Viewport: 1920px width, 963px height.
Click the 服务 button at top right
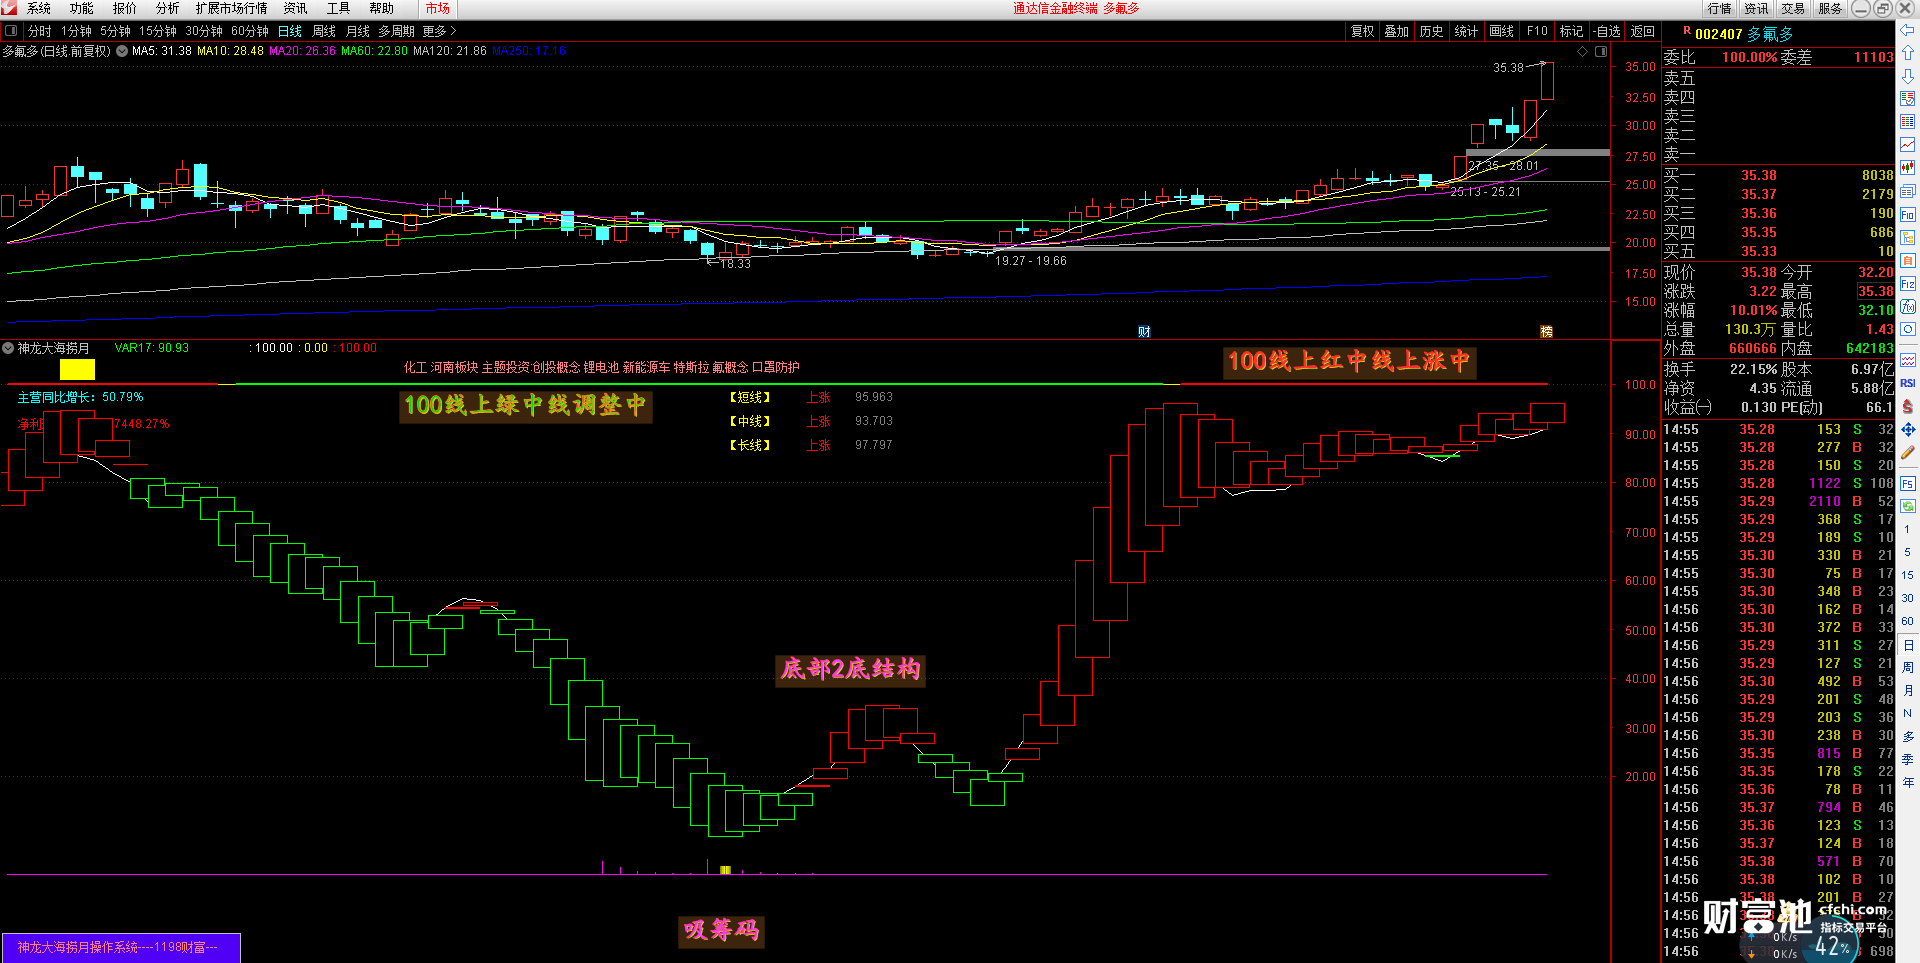1830,8
